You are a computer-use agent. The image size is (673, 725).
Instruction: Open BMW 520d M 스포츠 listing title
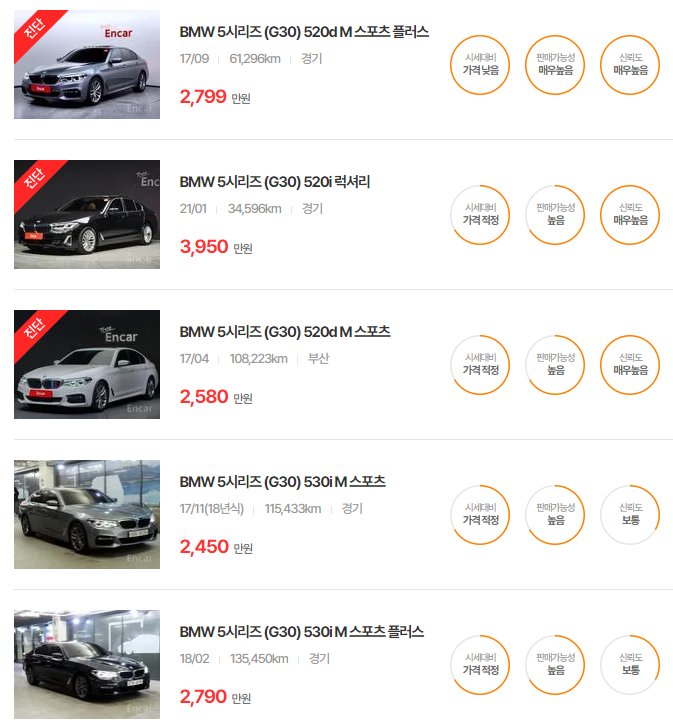pyautogui.click(x=285, y=332)
